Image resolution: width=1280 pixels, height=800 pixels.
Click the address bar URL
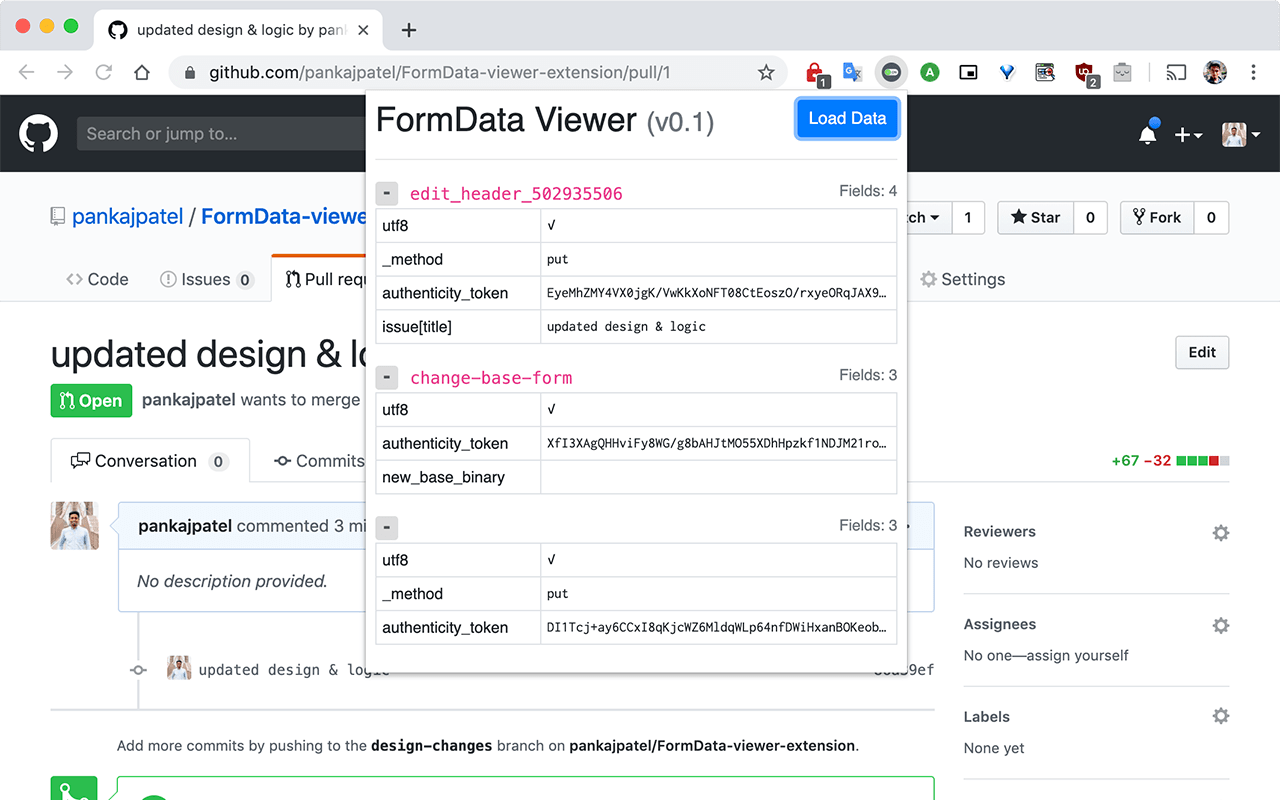pyautogui.click(x=439, y=72)
